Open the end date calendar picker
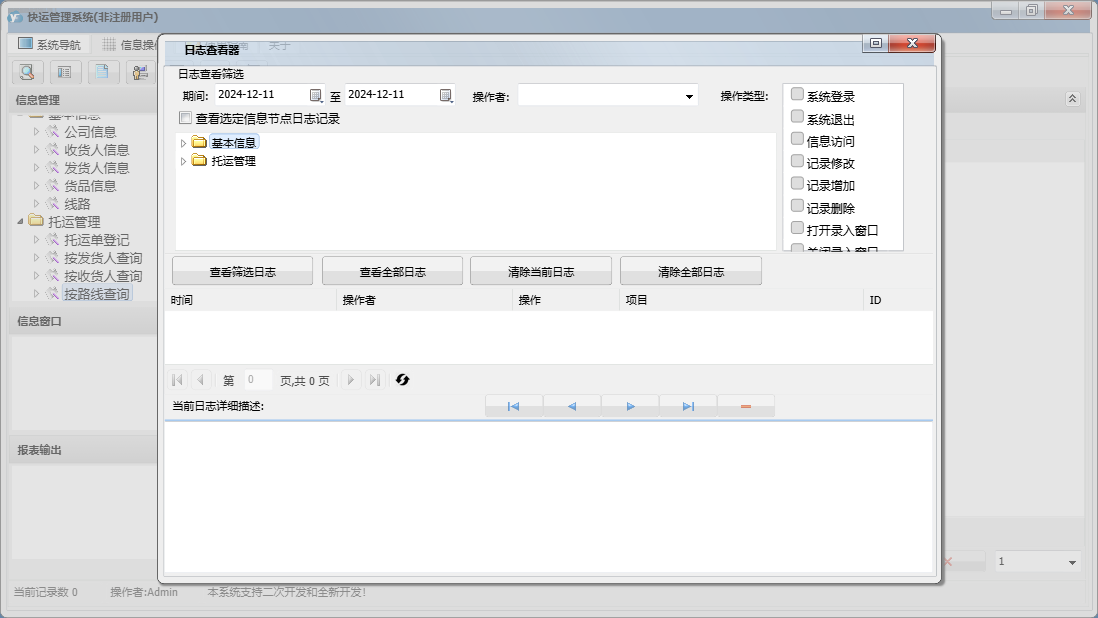1098x618 pixels. 446,95
